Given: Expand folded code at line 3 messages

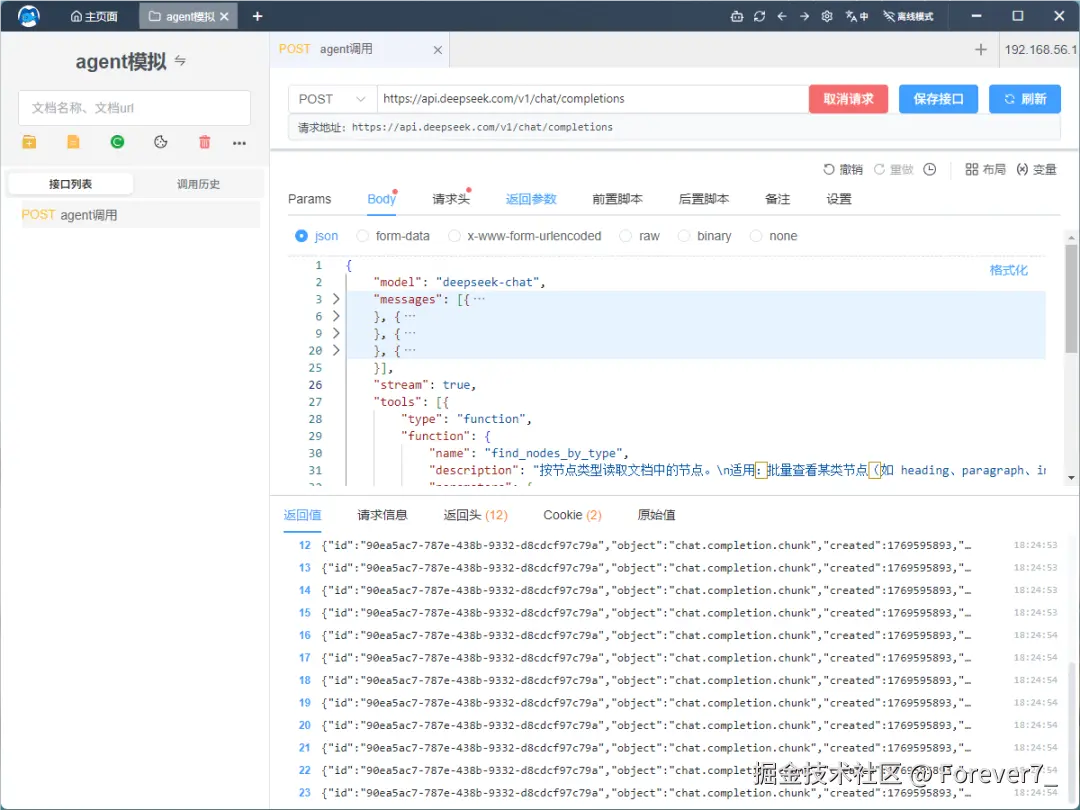Looking at the screenshot, I should click(336, 299).
